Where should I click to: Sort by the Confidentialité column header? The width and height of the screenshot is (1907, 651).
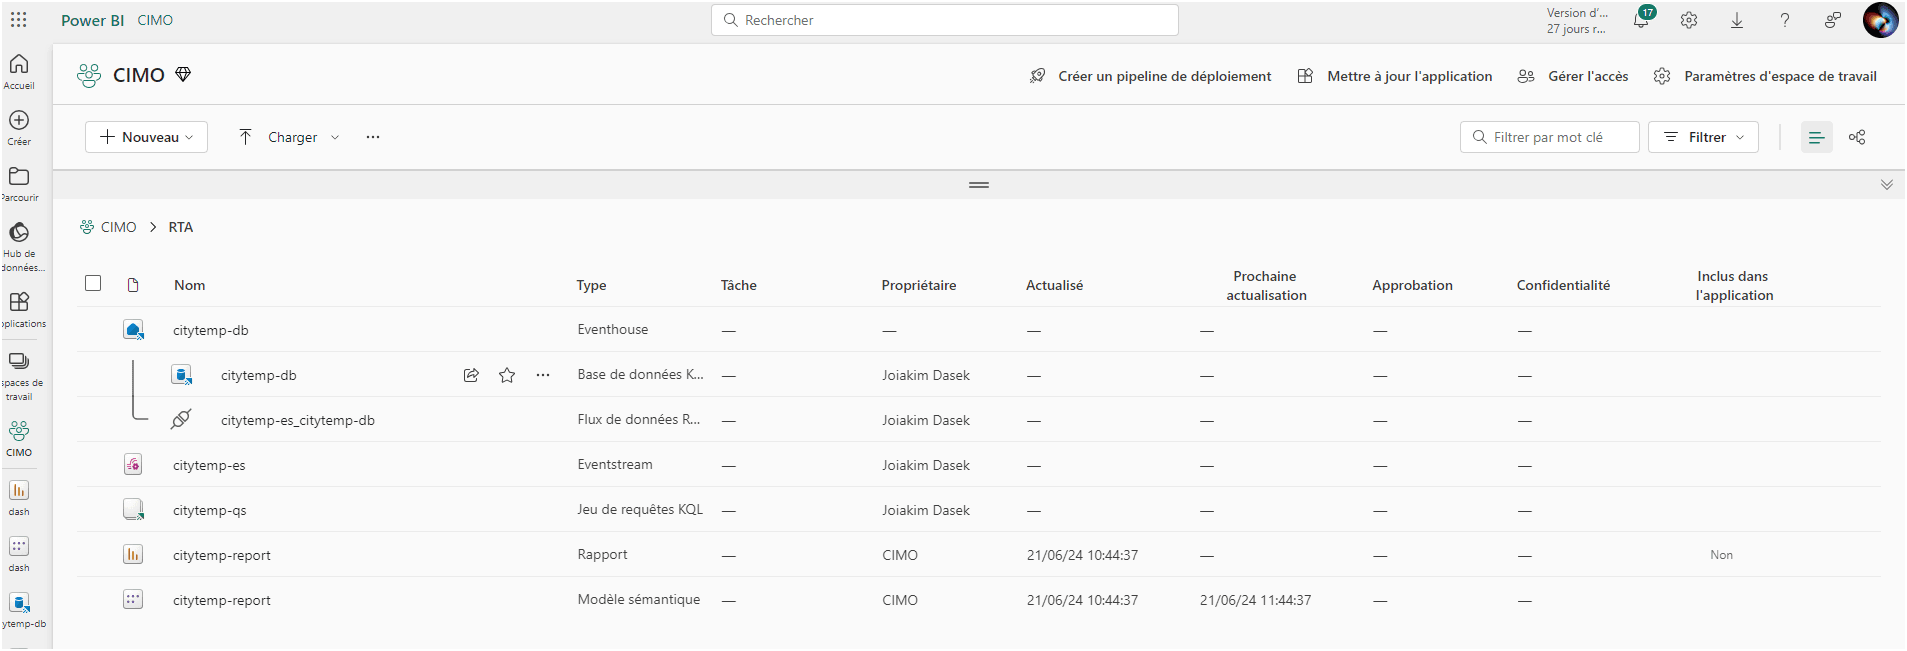pyautogui.click(x=1563, y=285)
